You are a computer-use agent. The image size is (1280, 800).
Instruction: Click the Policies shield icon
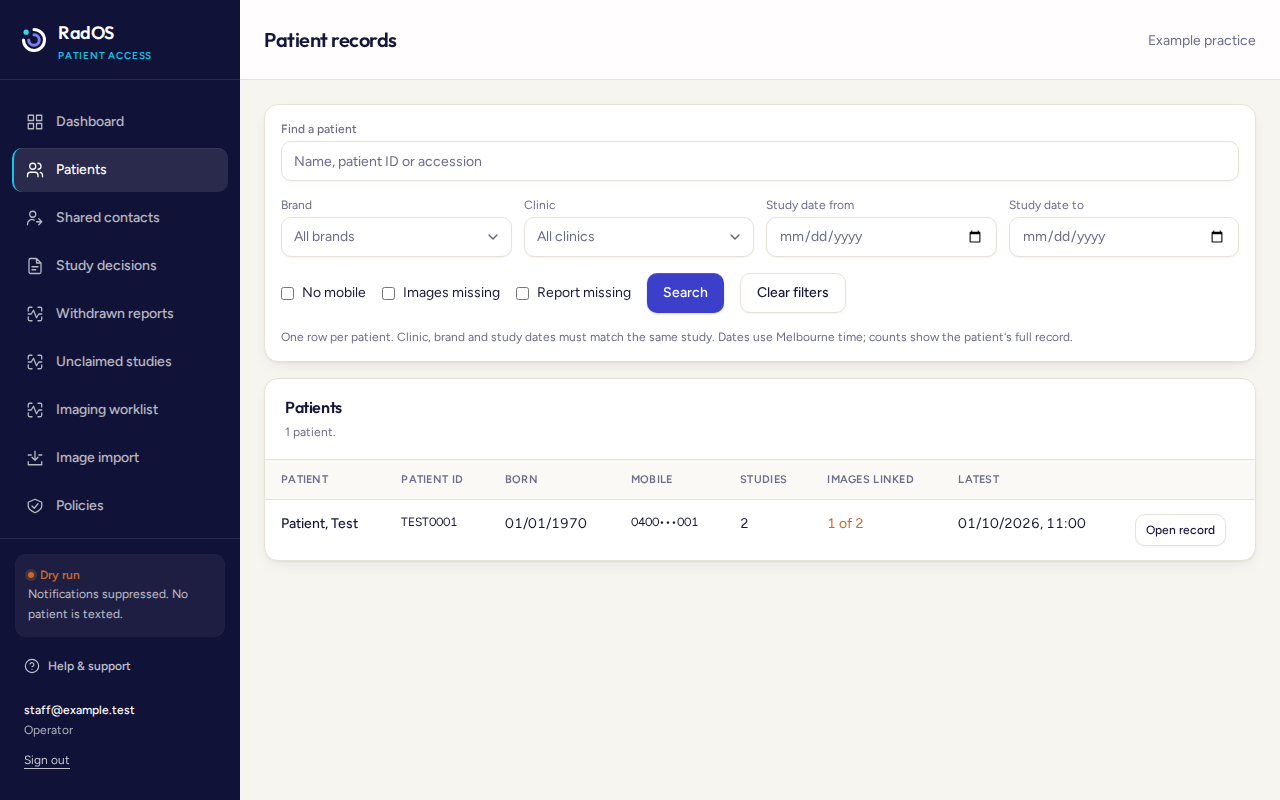pos(35,506)
